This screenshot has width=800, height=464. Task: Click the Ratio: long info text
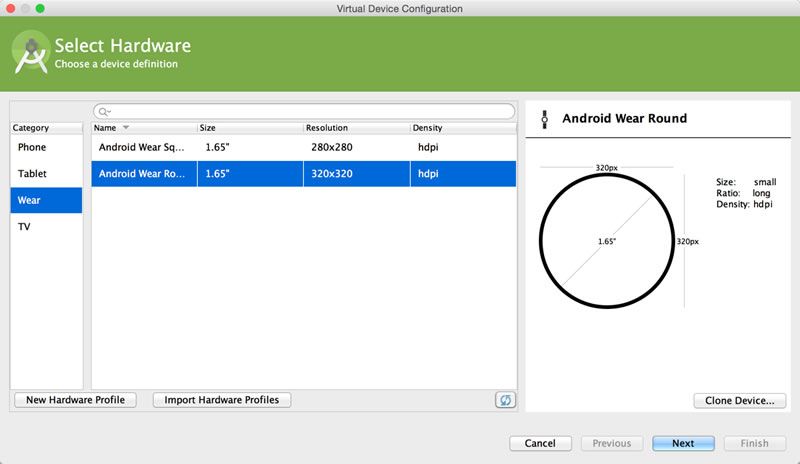(743, 193)
